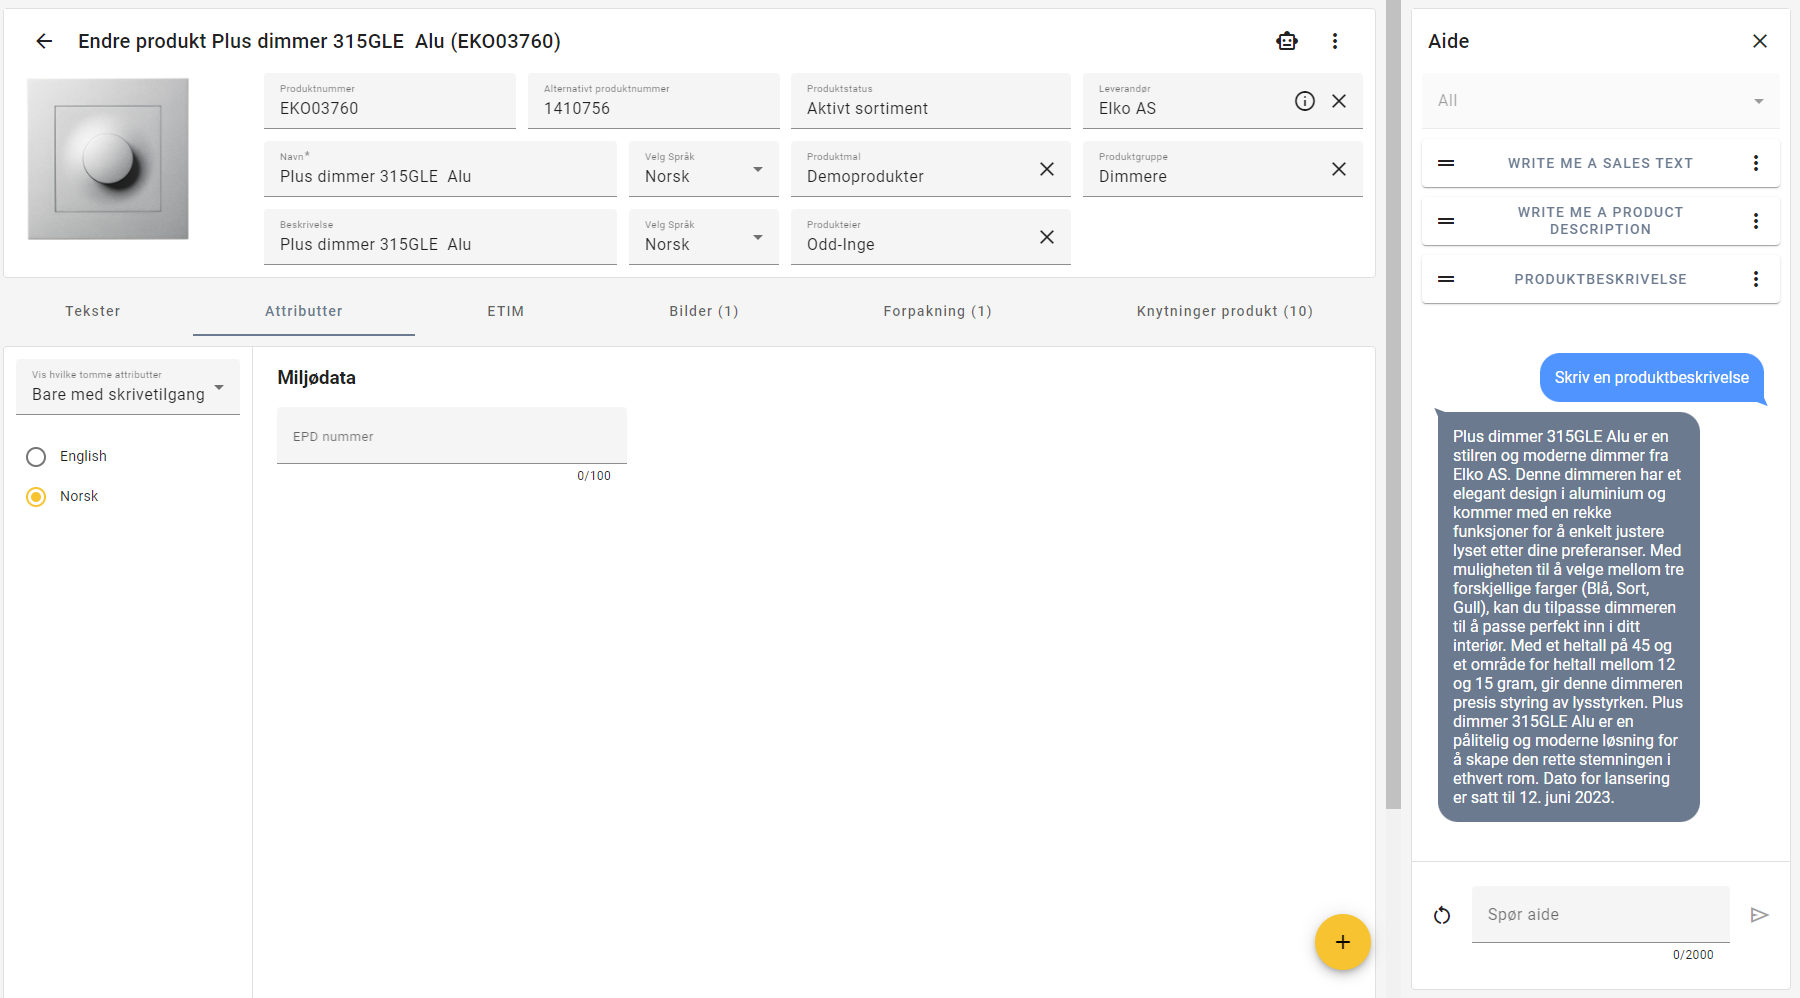Screen dimensions: 1800x998
Task: Switch to the Attributter tab
Action: (x=304, y=311)
